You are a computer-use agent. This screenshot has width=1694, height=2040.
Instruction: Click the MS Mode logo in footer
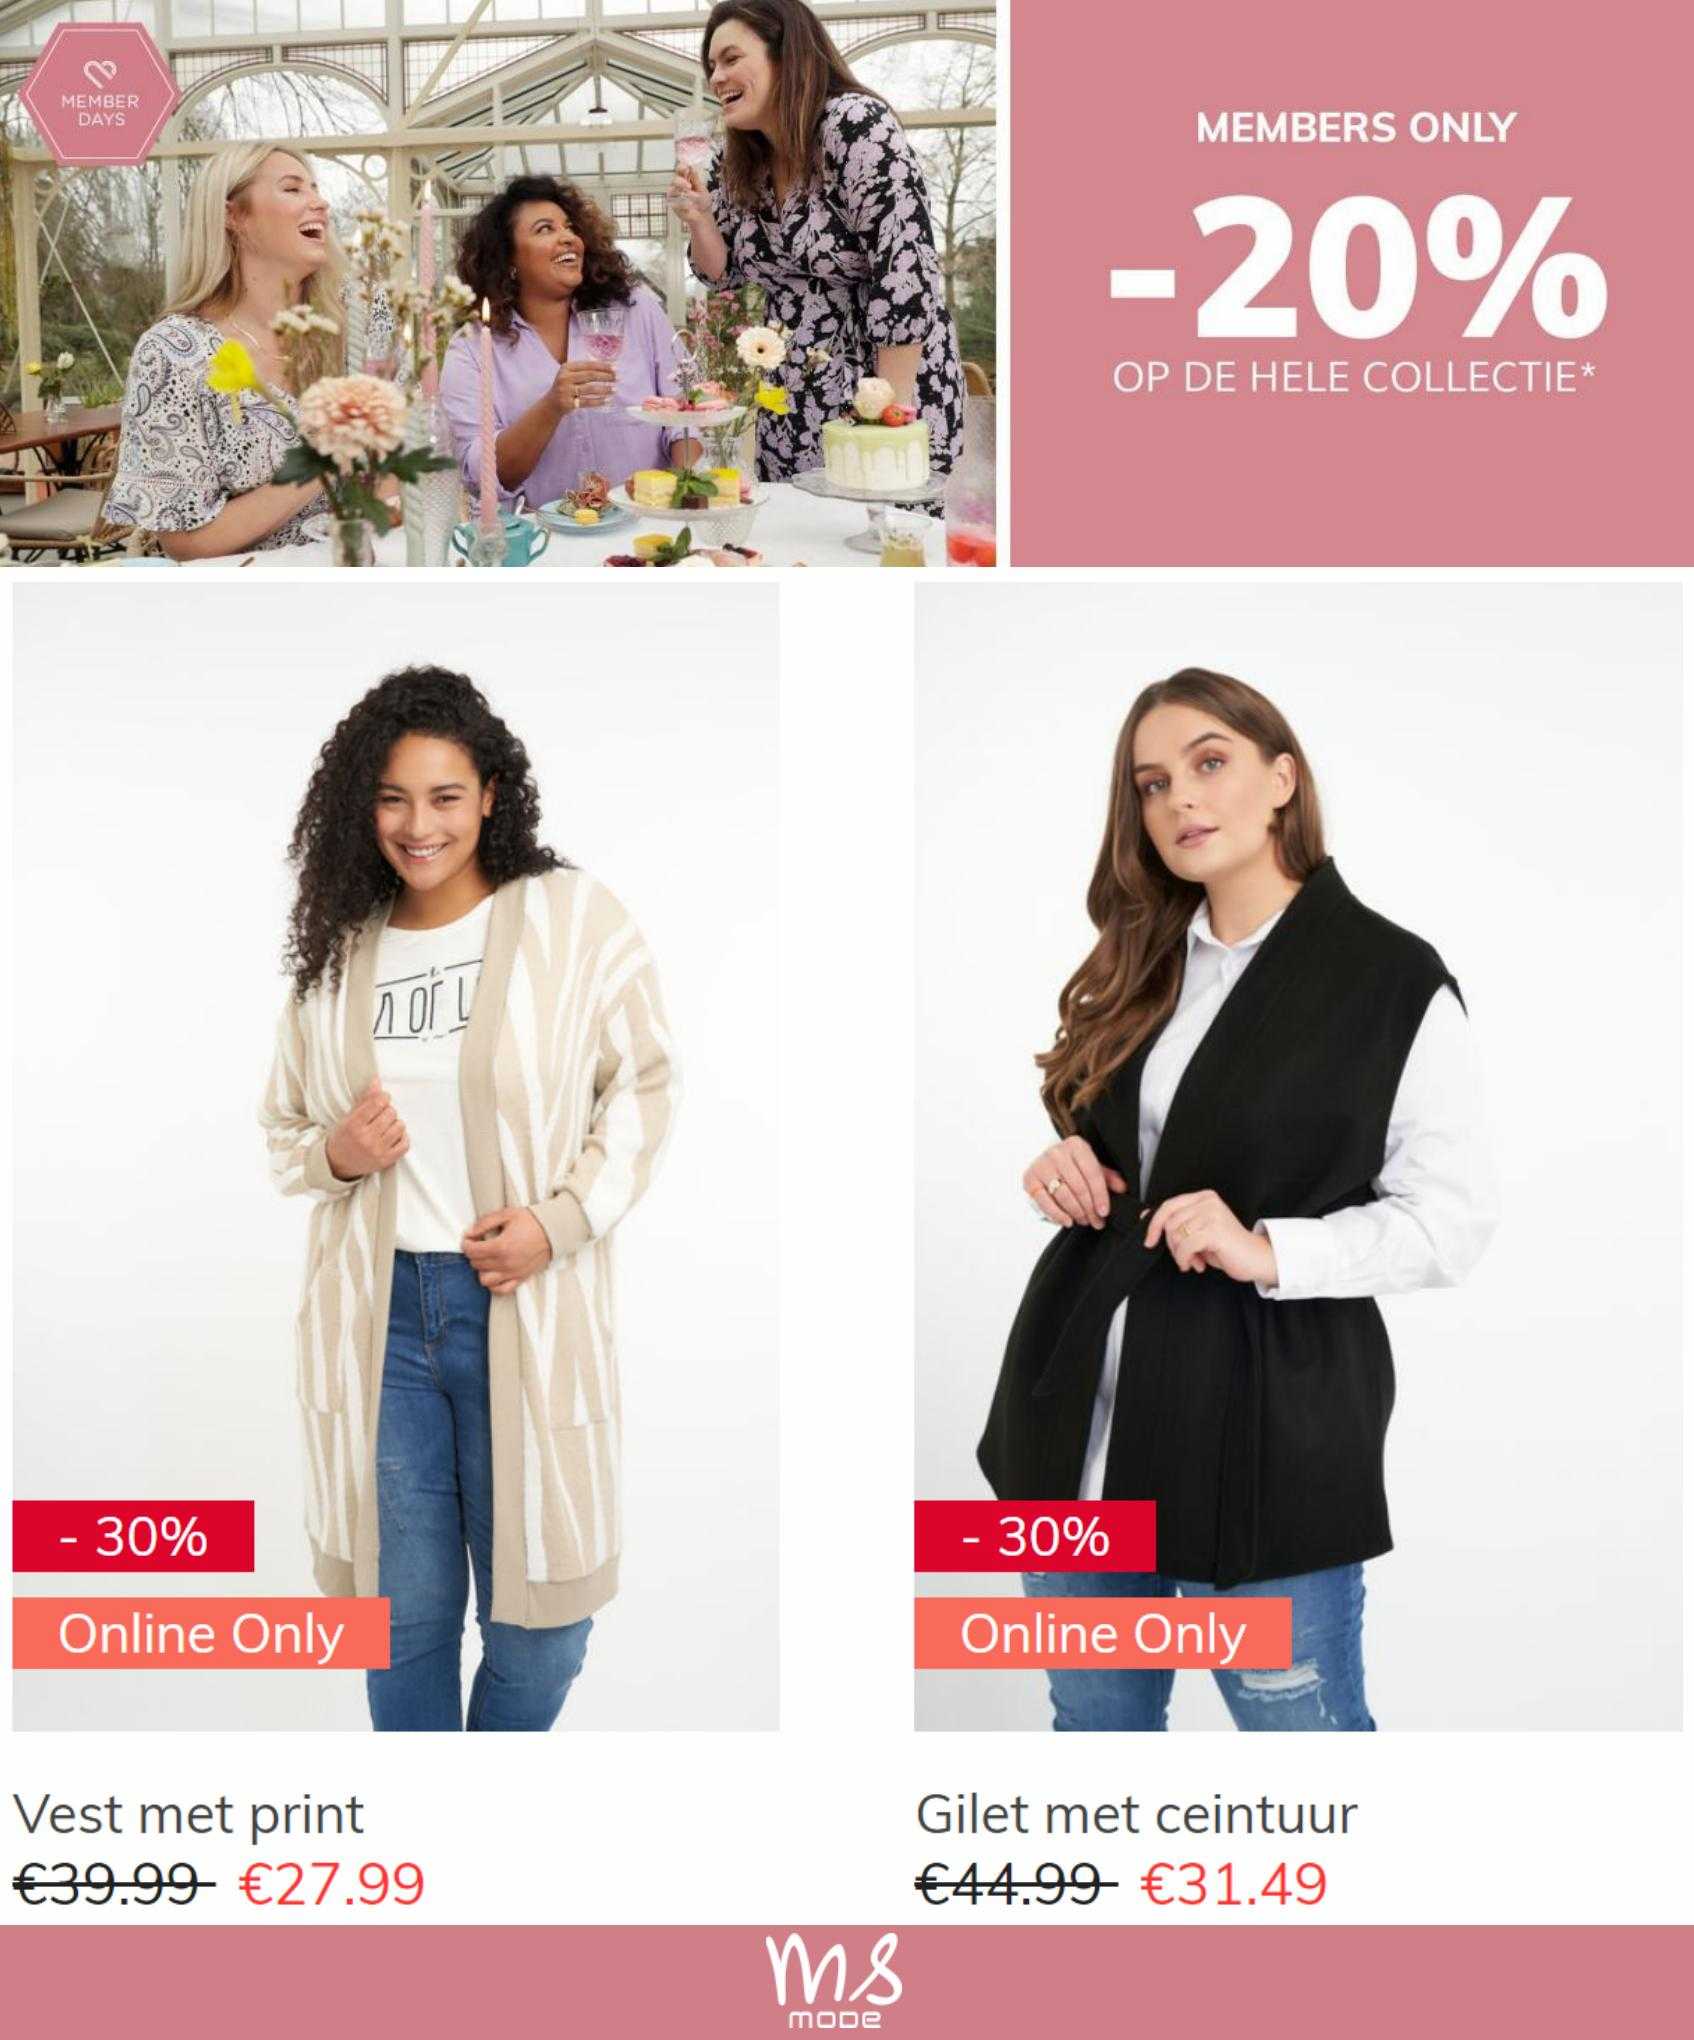point(834,1981)
